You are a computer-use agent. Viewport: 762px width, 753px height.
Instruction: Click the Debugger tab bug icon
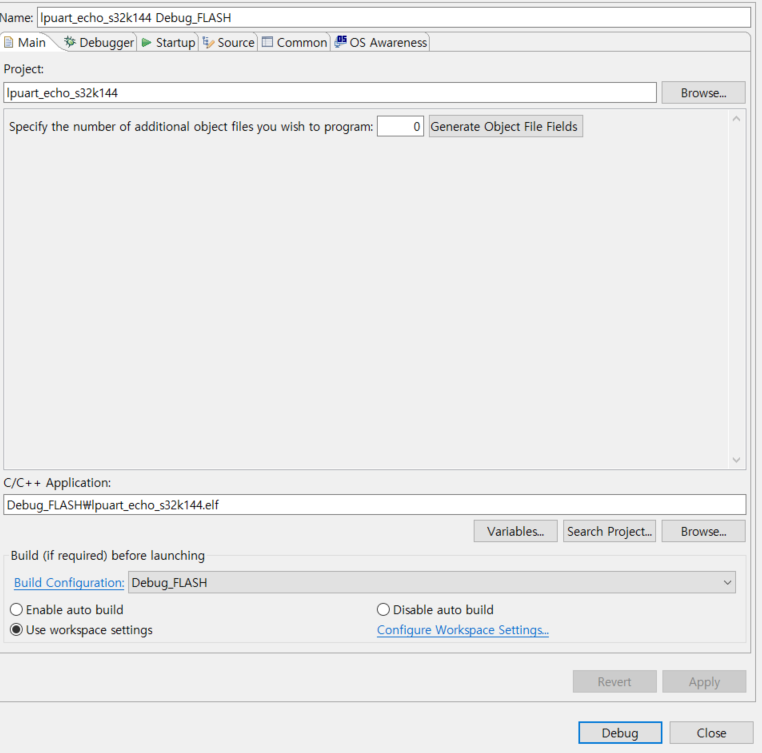click(x=70, y=42)
